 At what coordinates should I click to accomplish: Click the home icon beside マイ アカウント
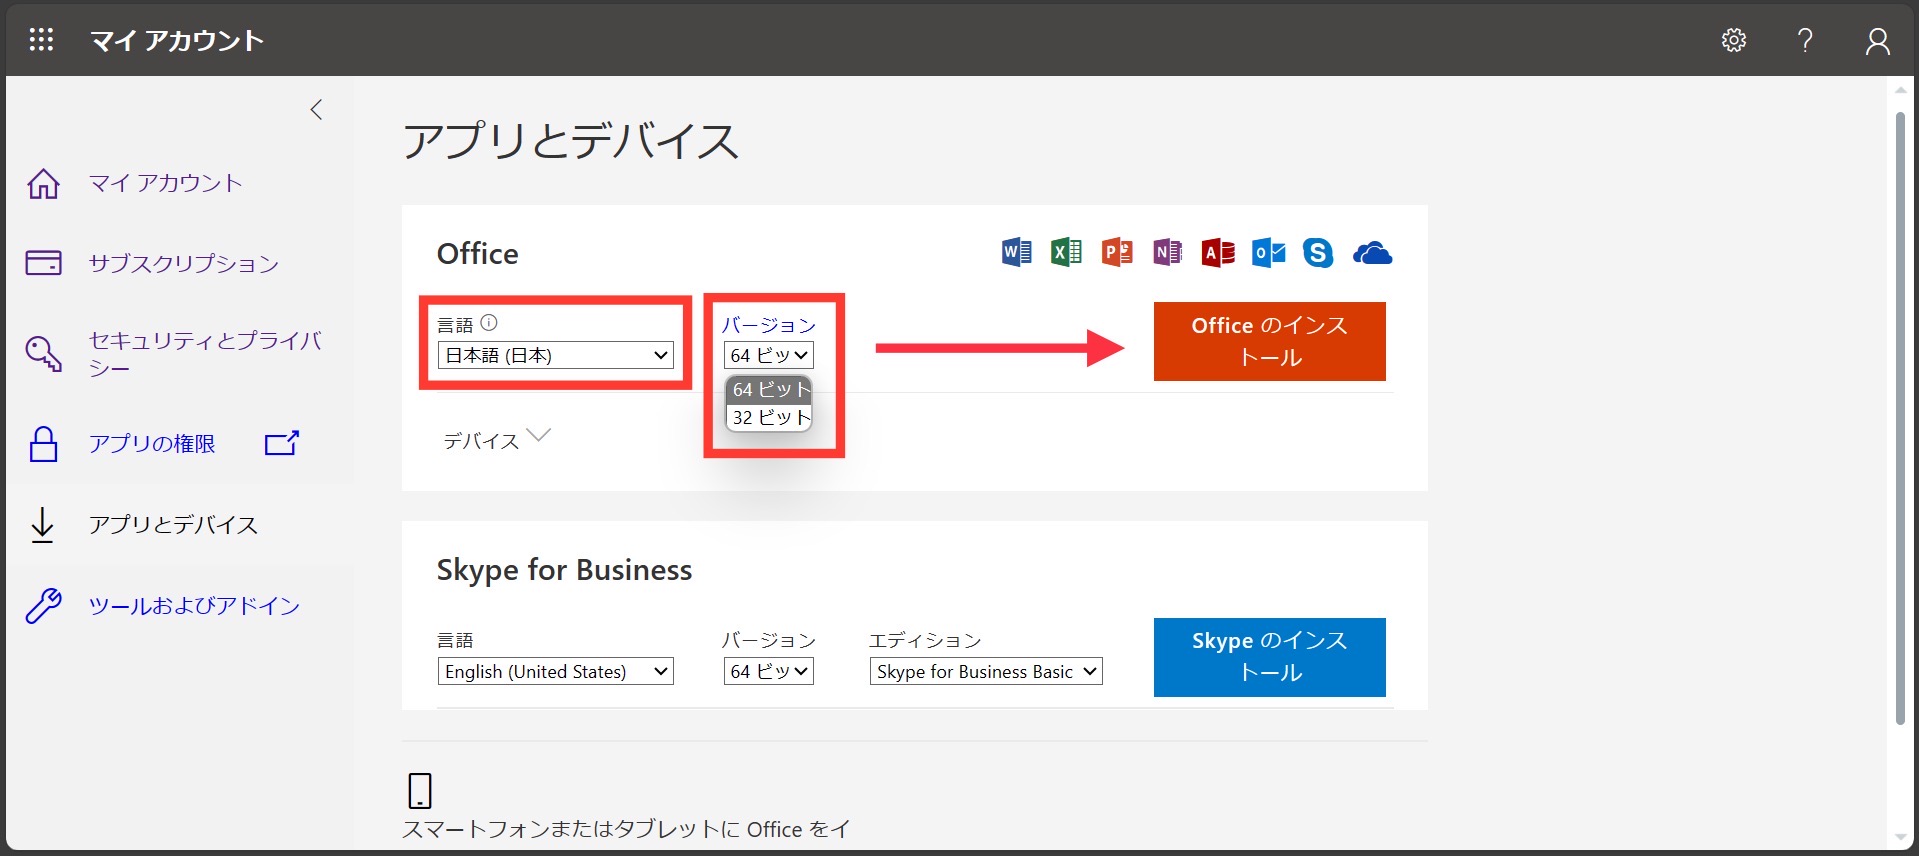tap(43, 183)
